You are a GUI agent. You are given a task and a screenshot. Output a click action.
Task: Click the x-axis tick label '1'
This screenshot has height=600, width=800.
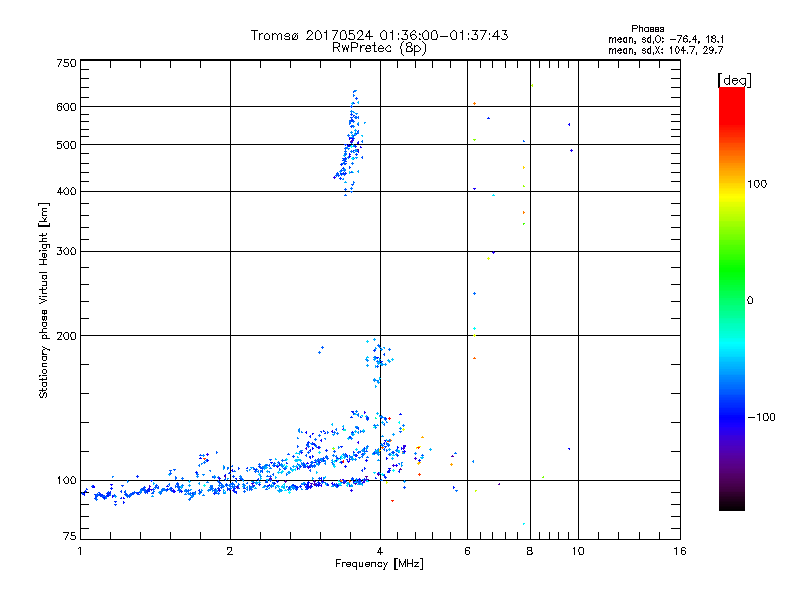80,551
